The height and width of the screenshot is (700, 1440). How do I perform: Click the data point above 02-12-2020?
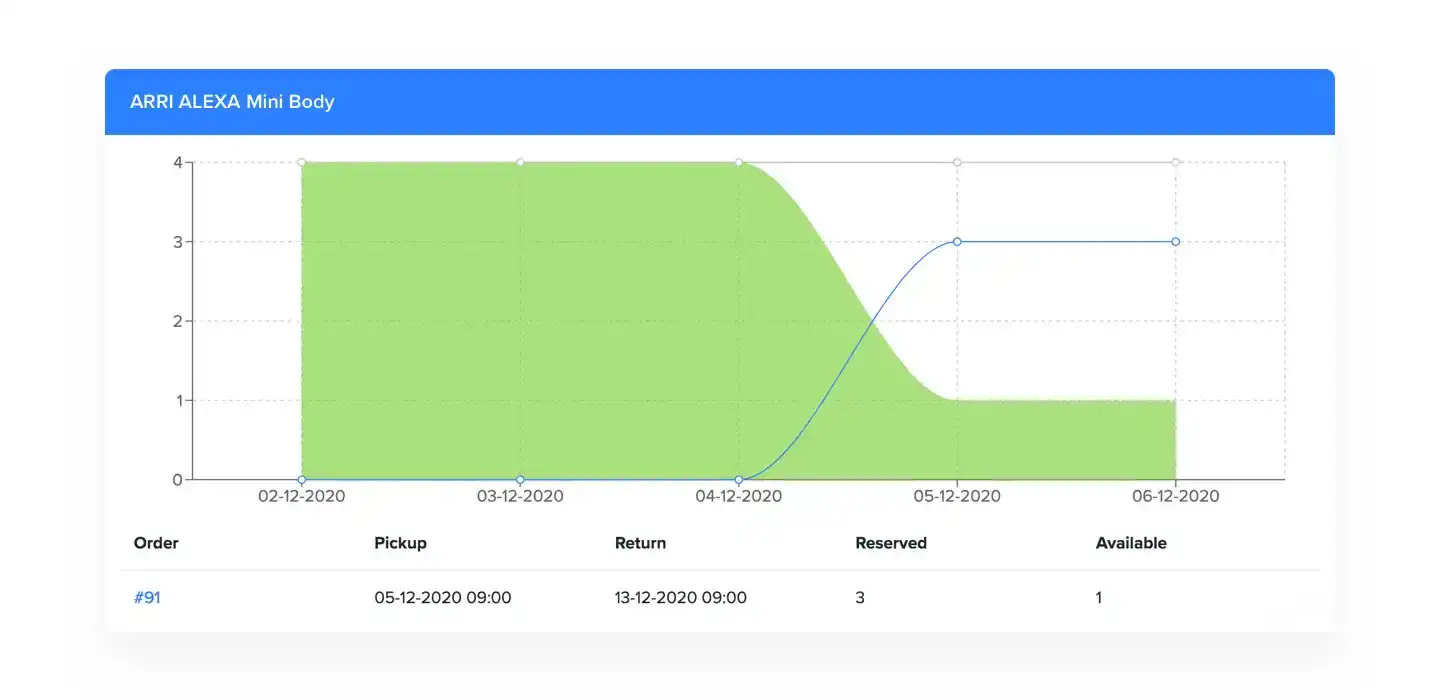coord(300,161)
